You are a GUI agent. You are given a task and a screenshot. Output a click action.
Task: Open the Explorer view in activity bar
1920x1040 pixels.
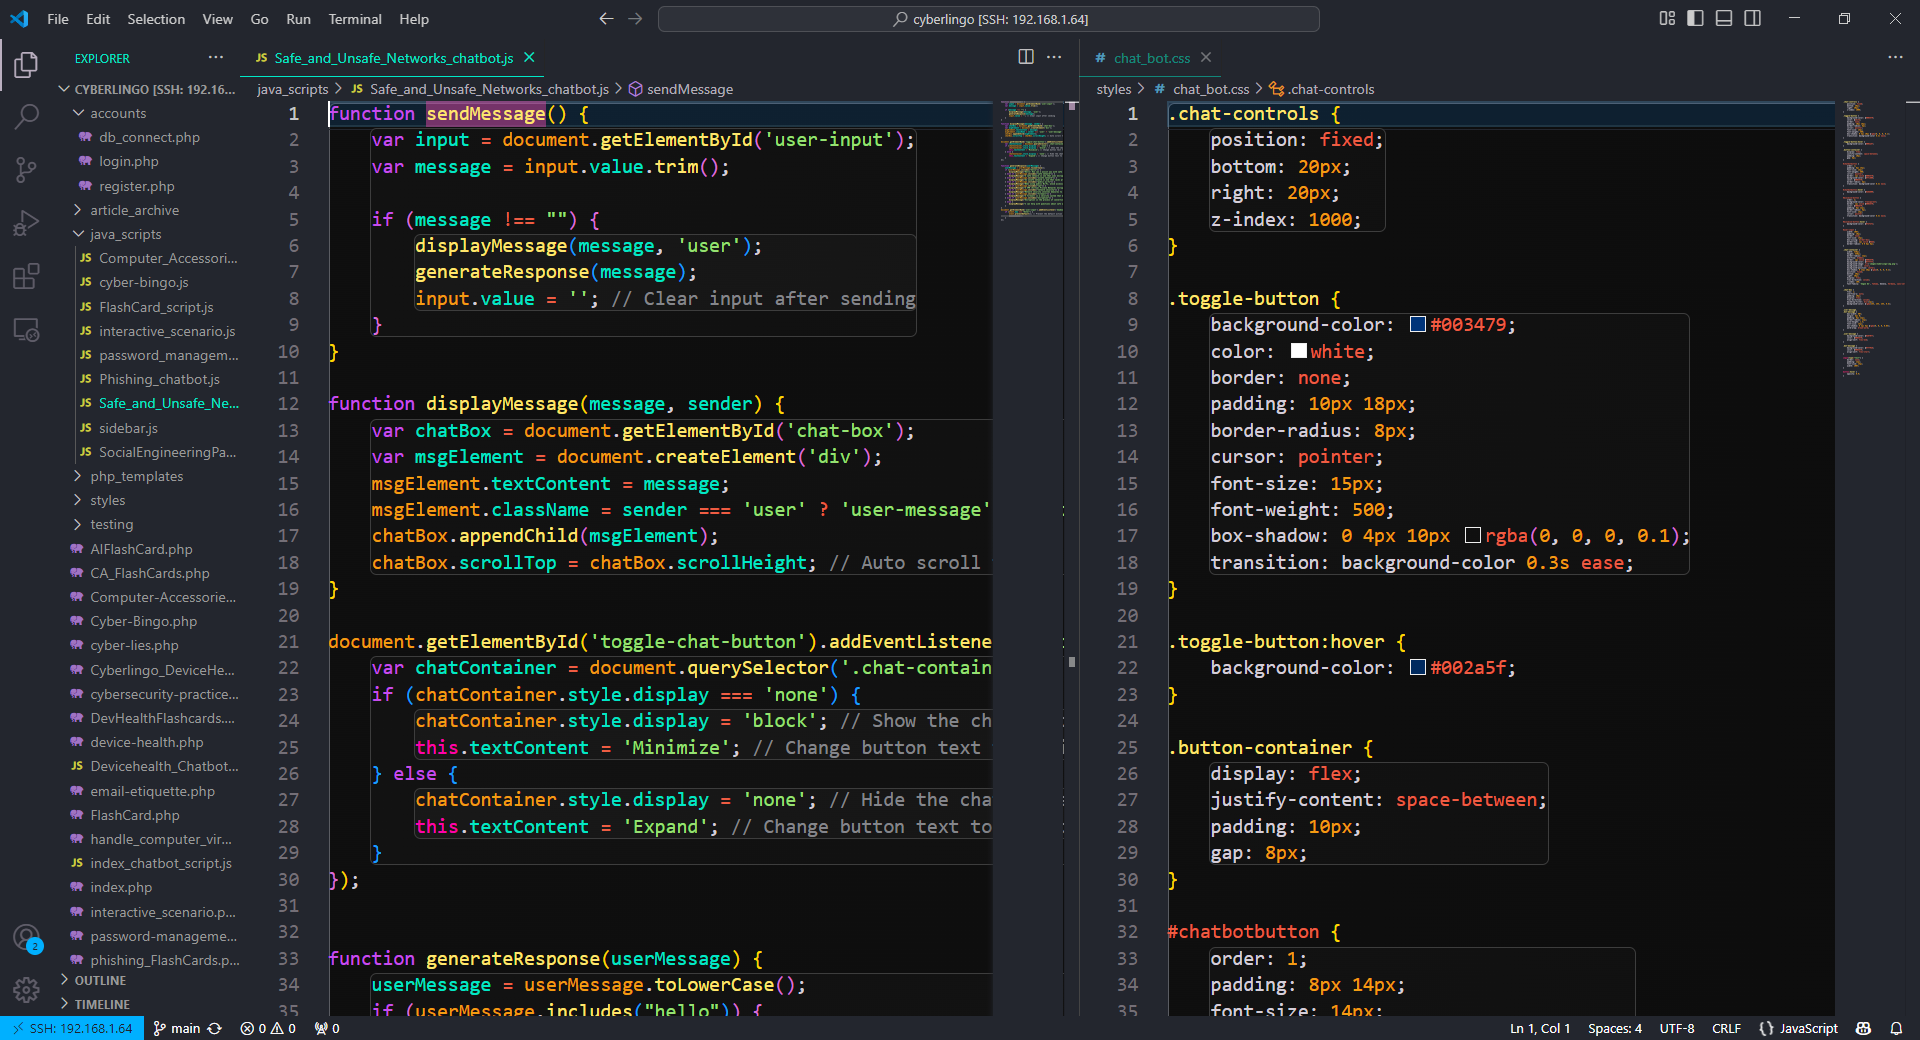tap(26, 65)
